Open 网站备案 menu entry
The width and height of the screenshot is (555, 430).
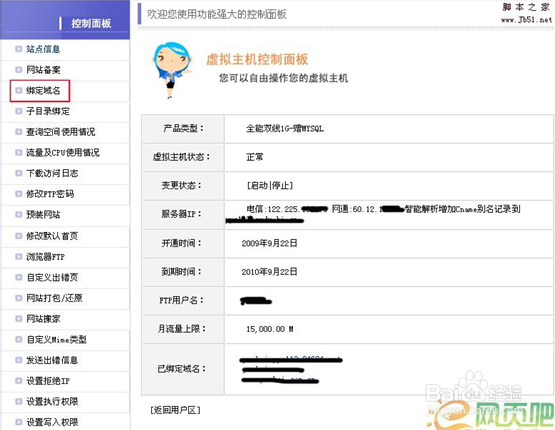click(43, 70)
